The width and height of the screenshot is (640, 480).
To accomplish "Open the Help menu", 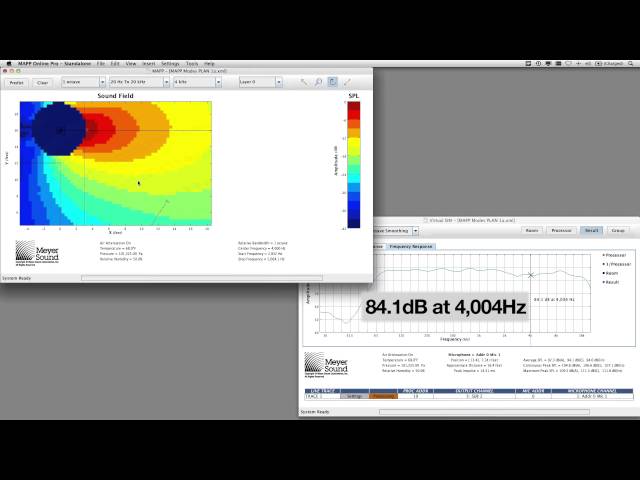I will (x=209, y=64).
